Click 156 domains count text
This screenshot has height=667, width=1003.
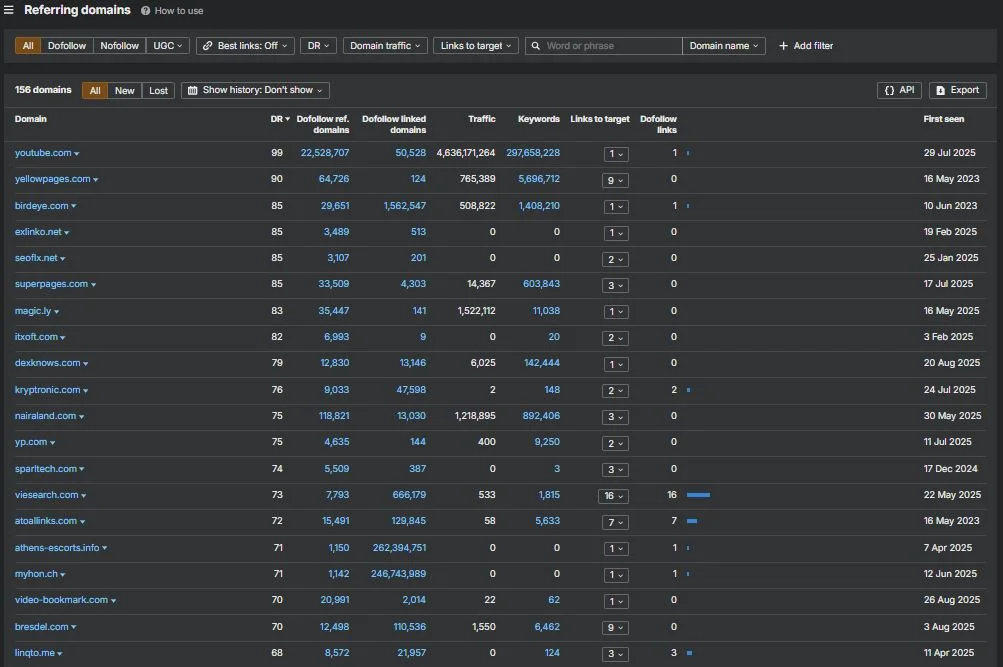coord(43,90)
